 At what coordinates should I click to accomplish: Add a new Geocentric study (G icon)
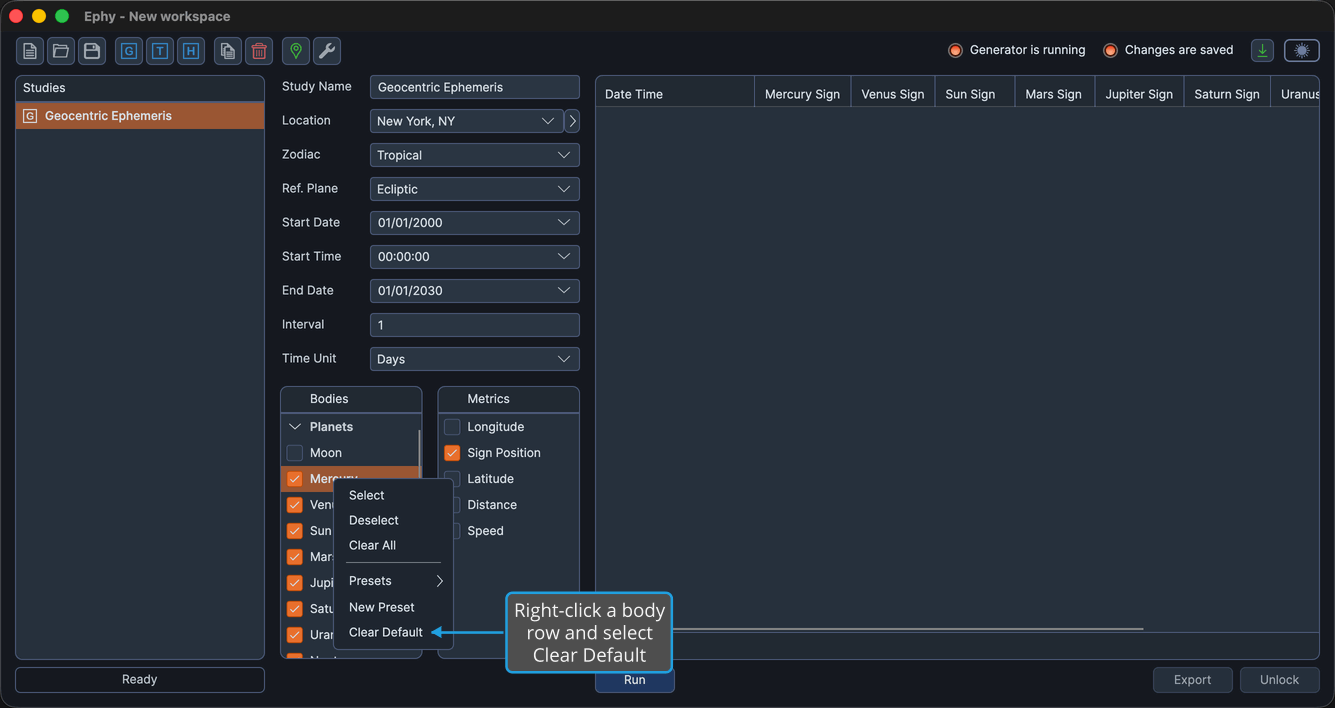[129, 51]
